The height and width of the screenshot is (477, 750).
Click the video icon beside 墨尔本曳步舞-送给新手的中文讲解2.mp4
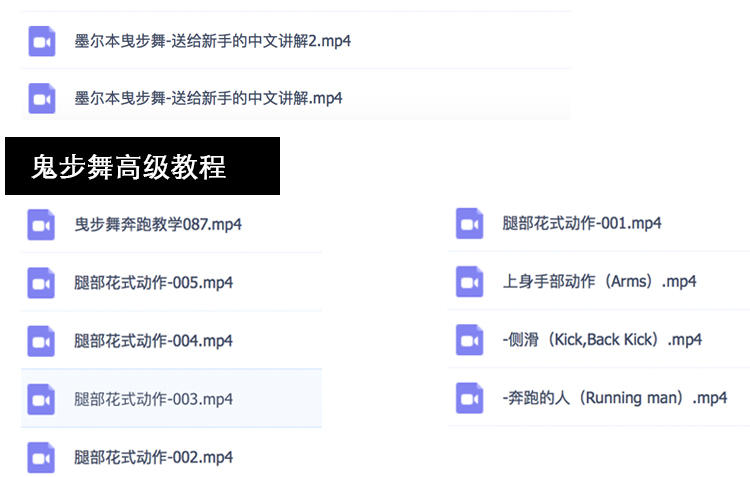pos(42,41)
